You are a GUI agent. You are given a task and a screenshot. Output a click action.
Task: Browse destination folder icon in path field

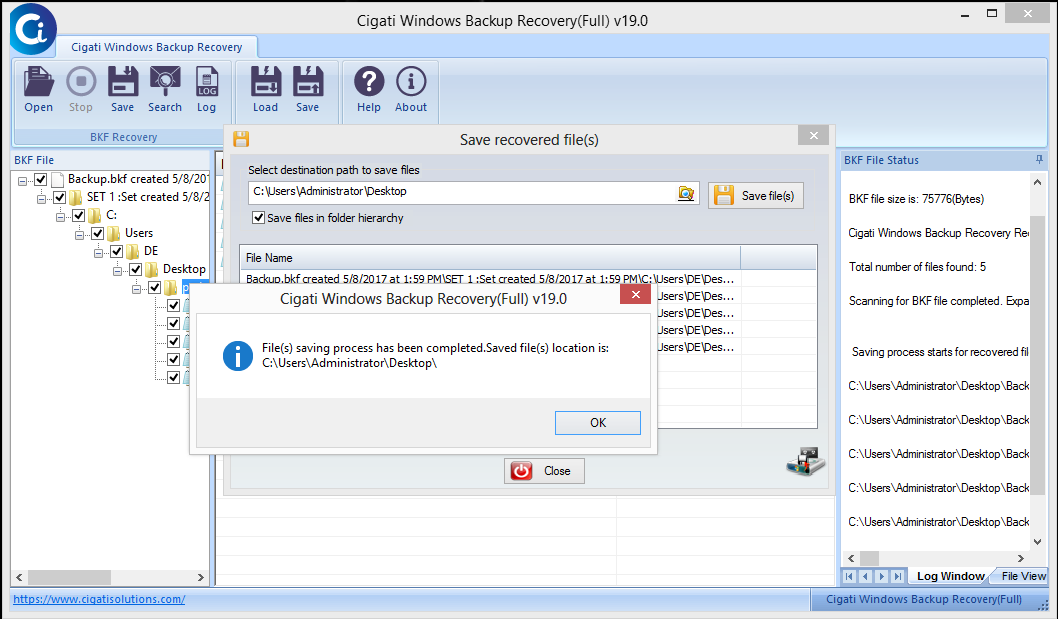[x=686, y=193]
